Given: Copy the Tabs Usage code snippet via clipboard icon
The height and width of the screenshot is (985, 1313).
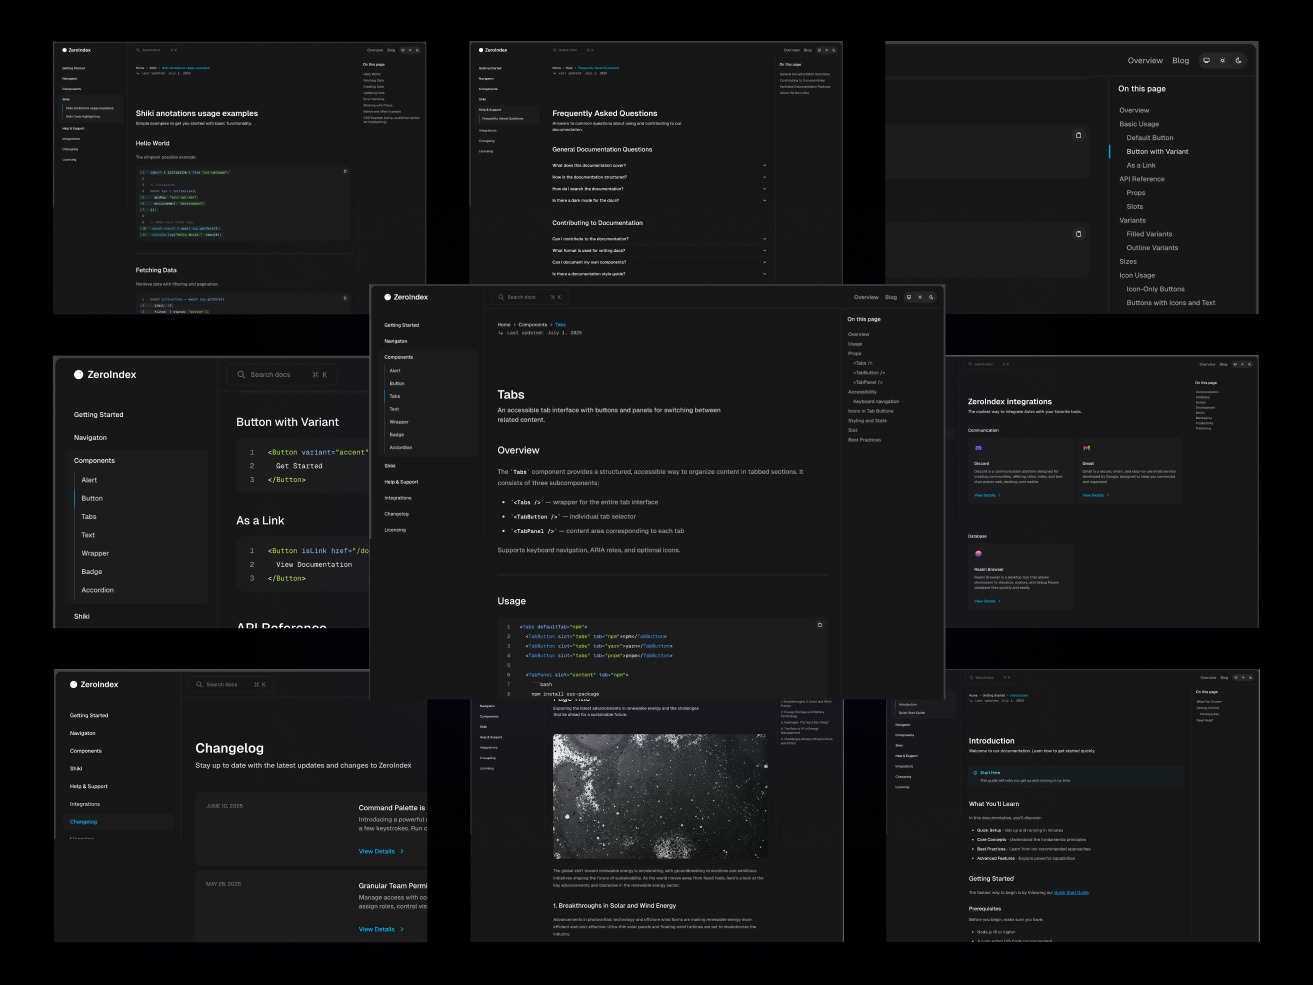Looking at the screenshot, I should (820, 624).
